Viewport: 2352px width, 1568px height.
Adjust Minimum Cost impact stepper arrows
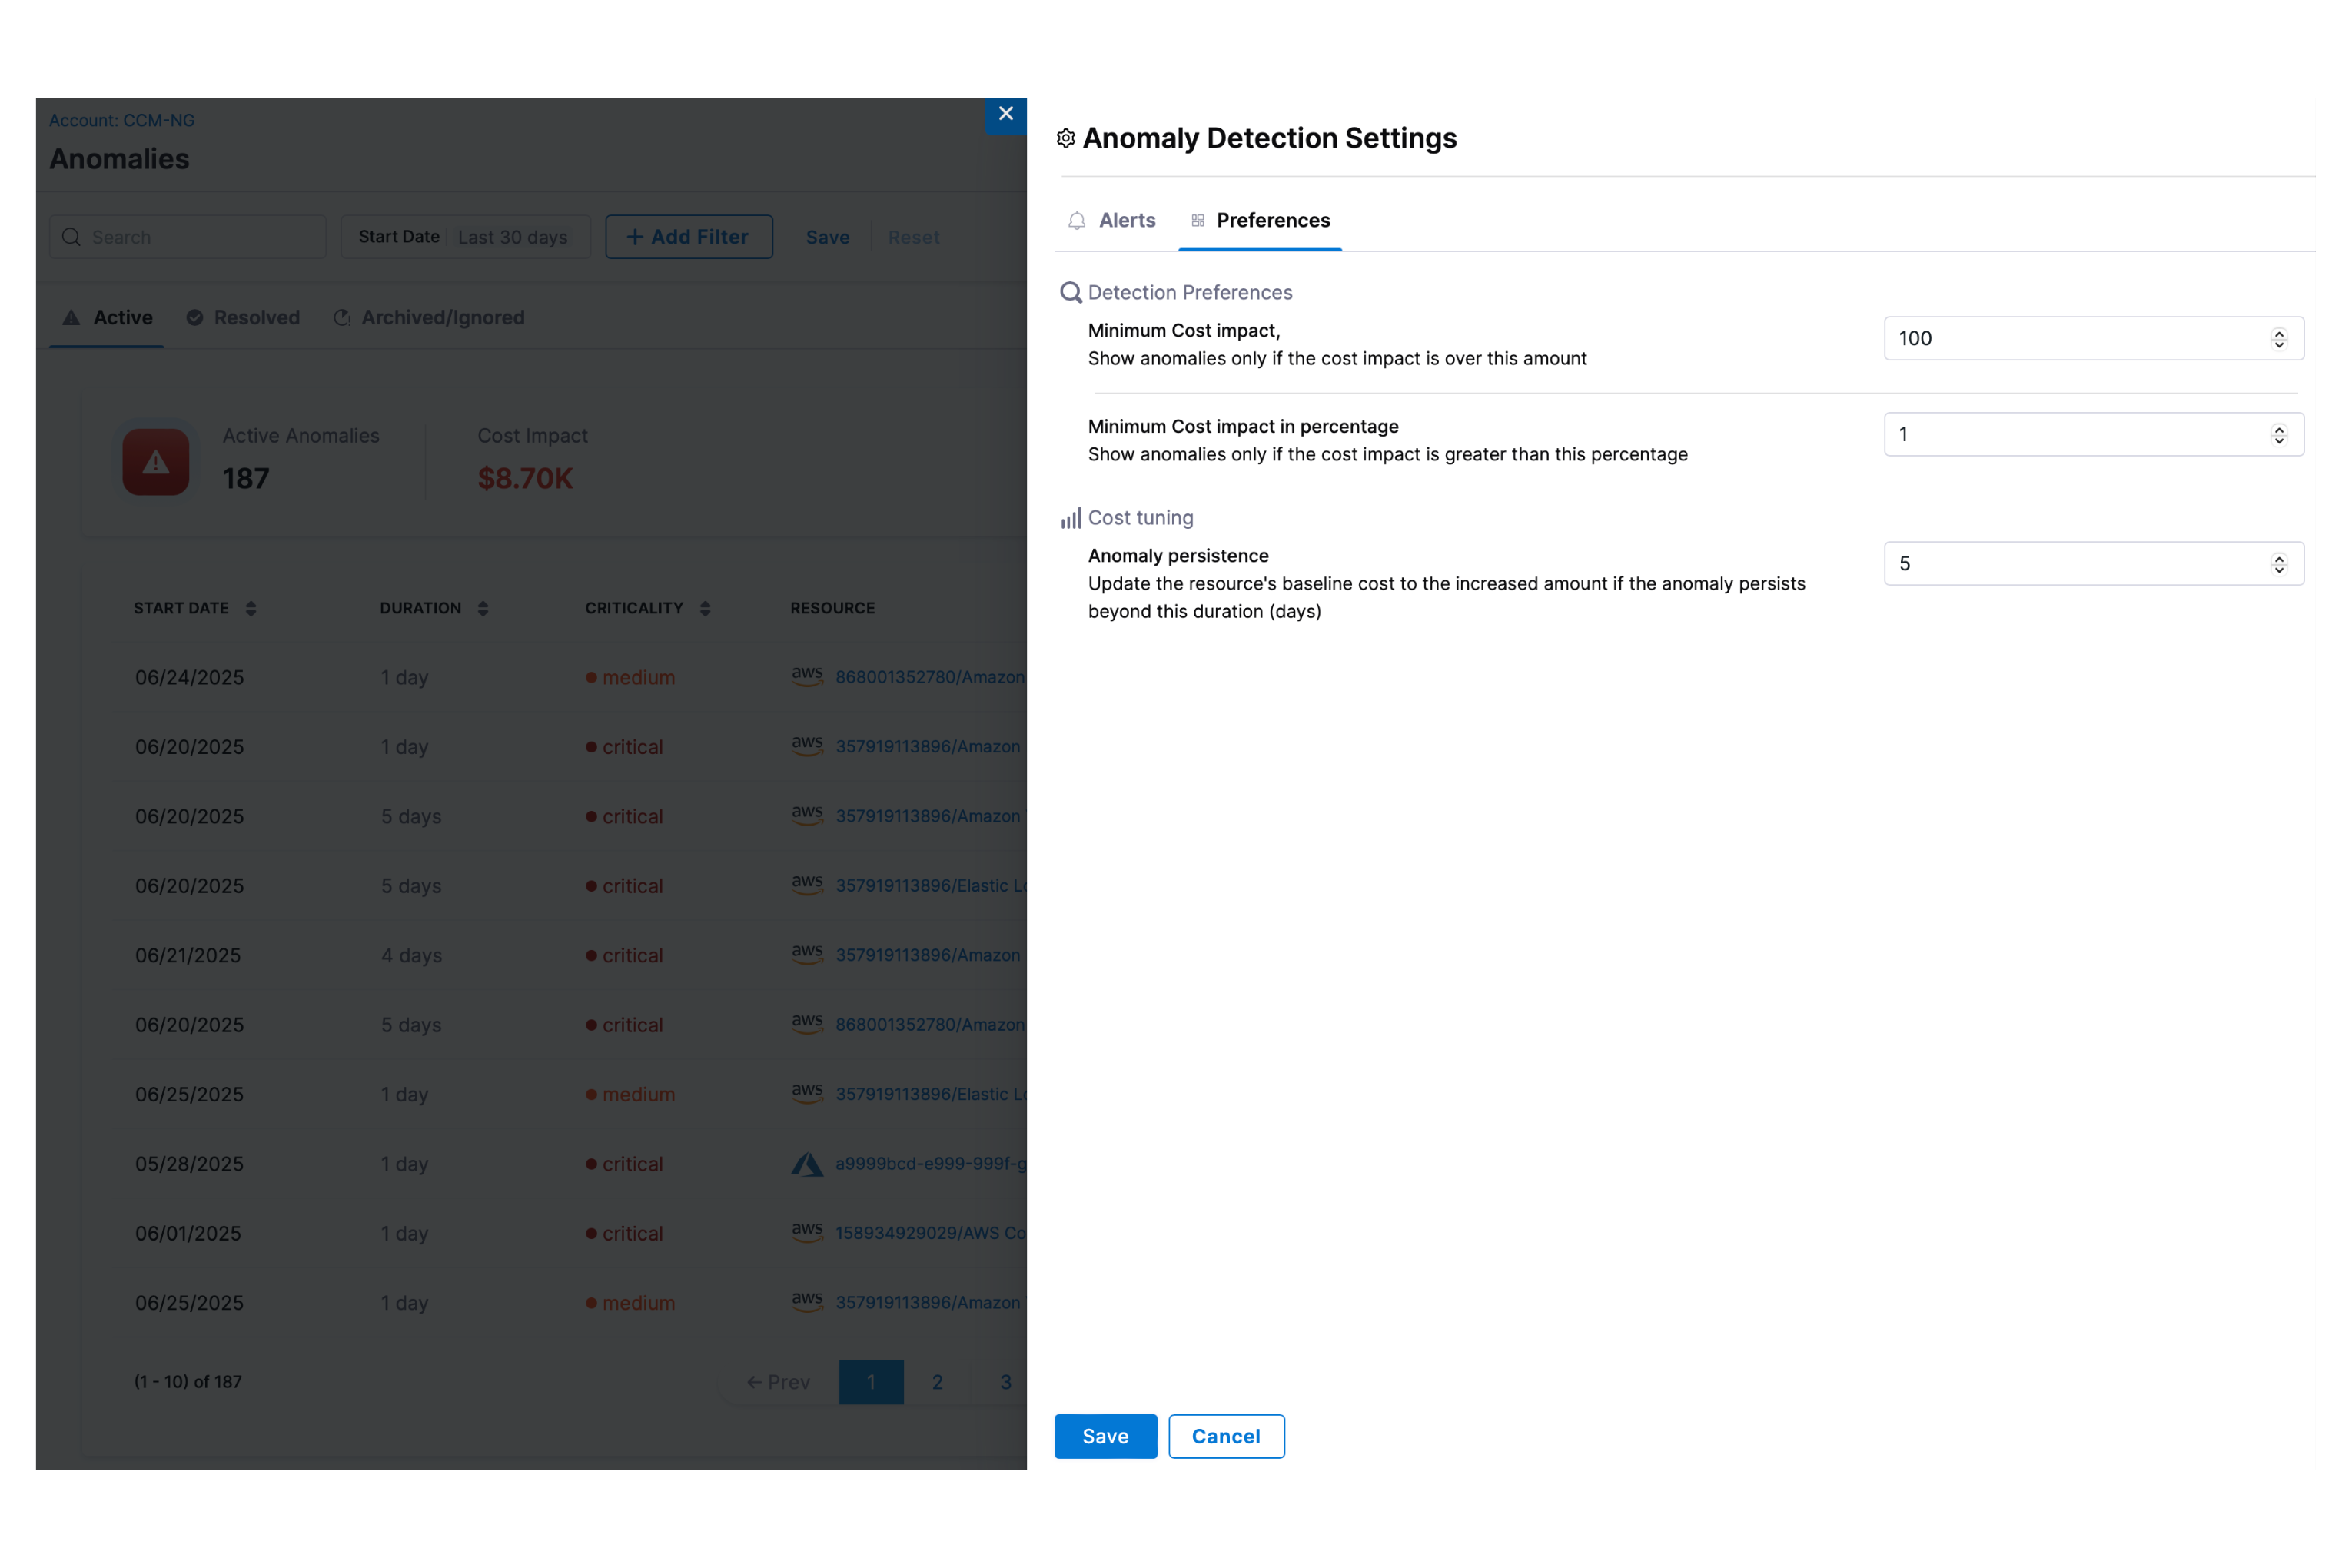coord(2279,339)
